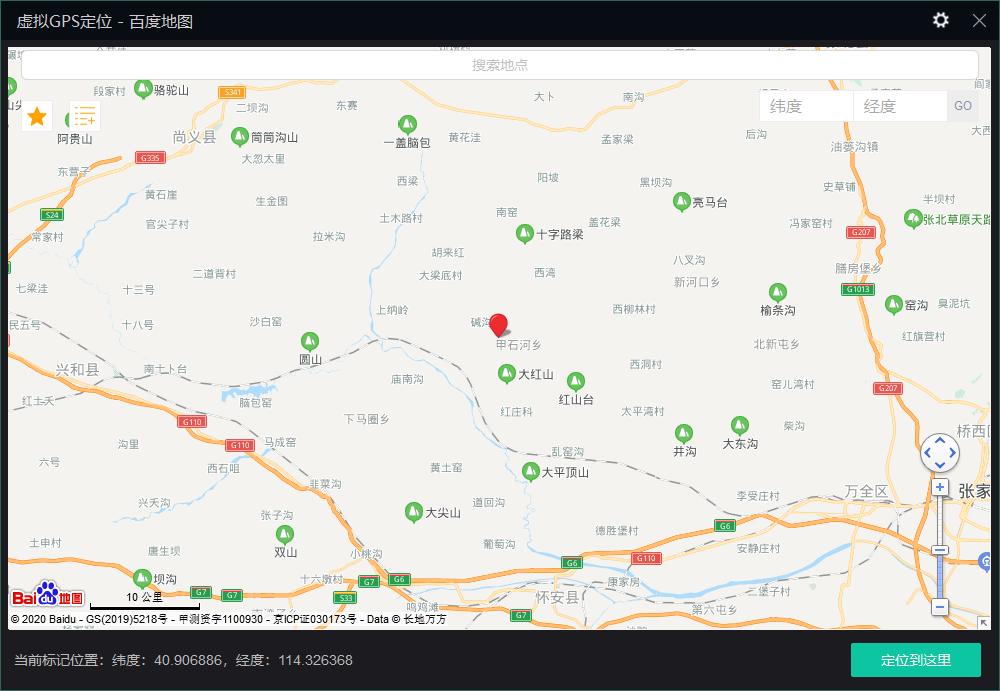Click the 搜索地点 search box
This screenshot has width=1000, height=691.
[500, 65]
